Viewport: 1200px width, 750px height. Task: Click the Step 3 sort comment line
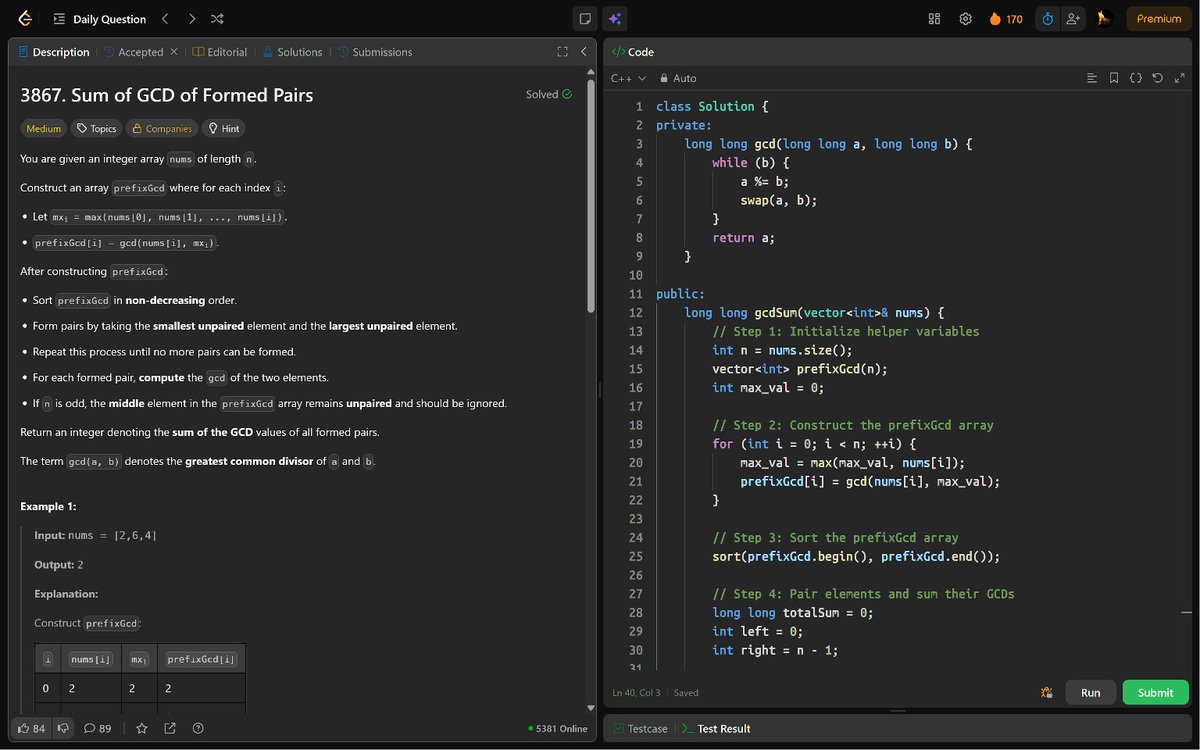(835, 538)
